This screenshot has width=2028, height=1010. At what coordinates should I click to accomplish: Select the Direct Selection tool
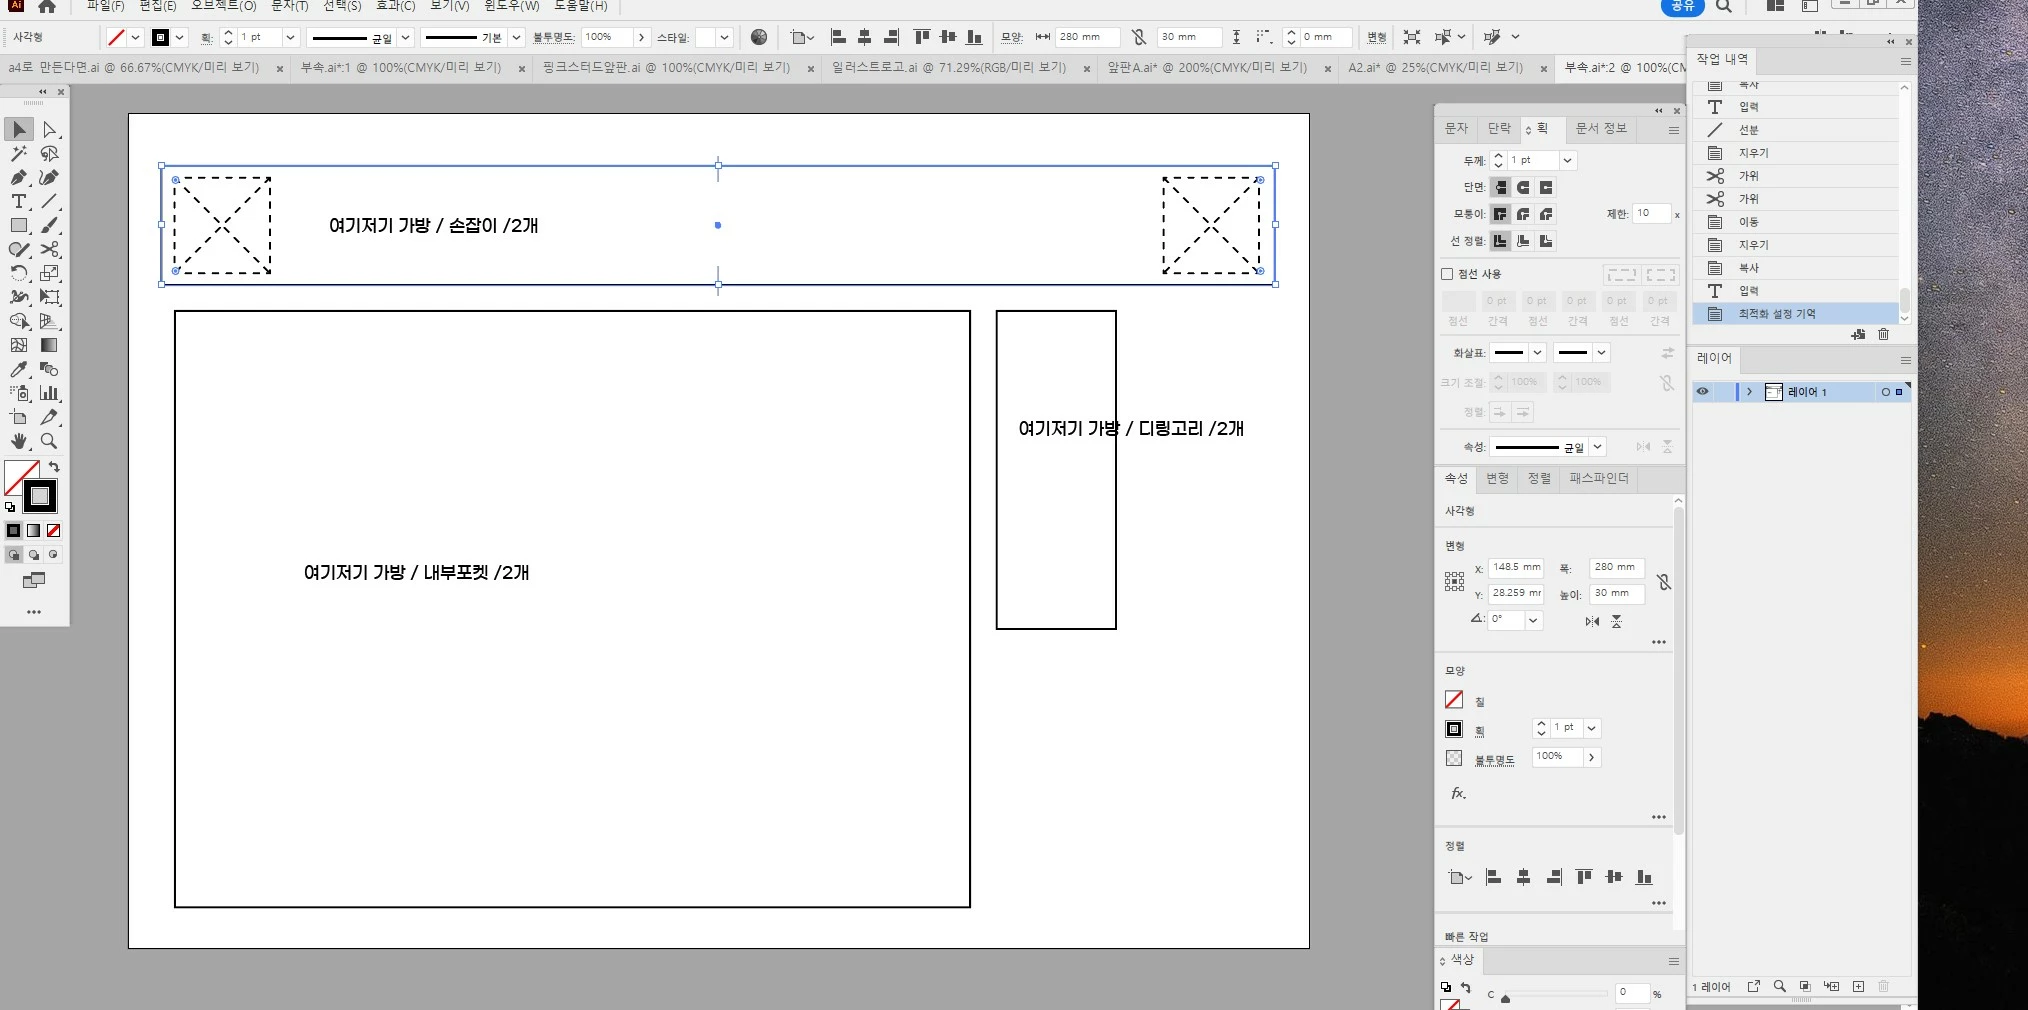pyautogui.click(x=49, y=130)
